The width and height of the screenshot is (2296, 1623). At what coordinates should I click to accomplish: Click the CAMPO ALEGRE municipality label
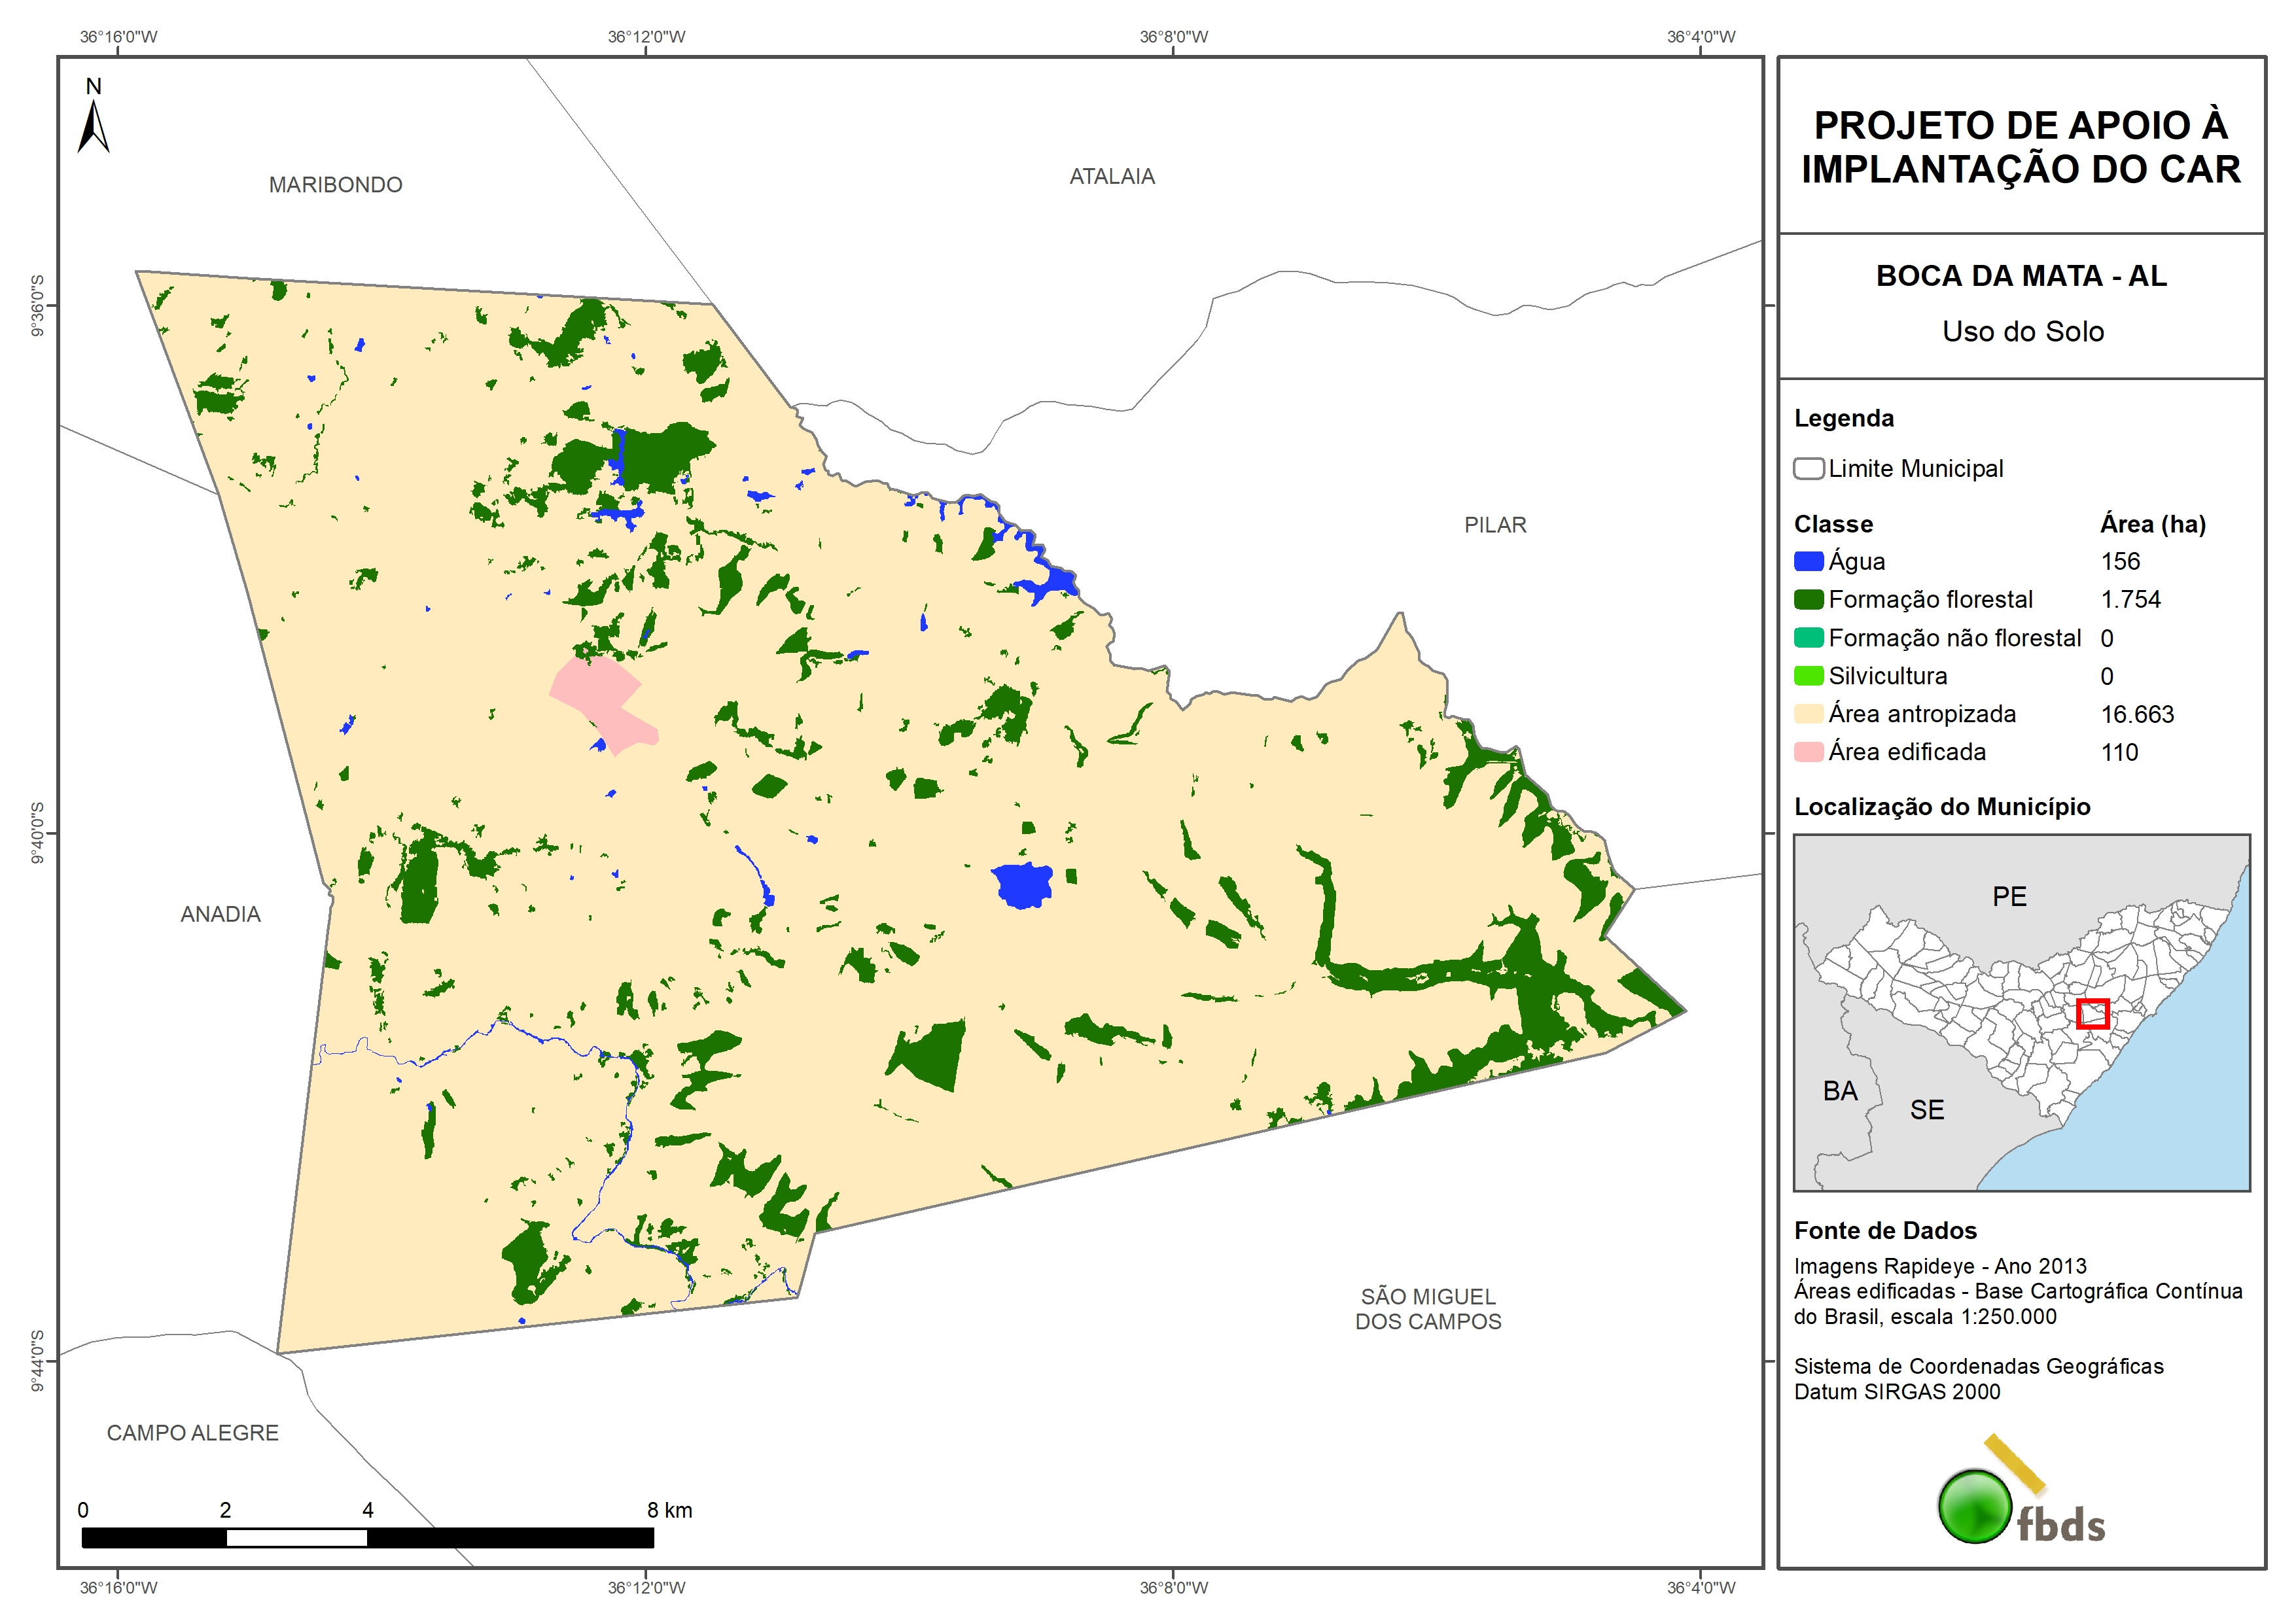coord(192,1433)
